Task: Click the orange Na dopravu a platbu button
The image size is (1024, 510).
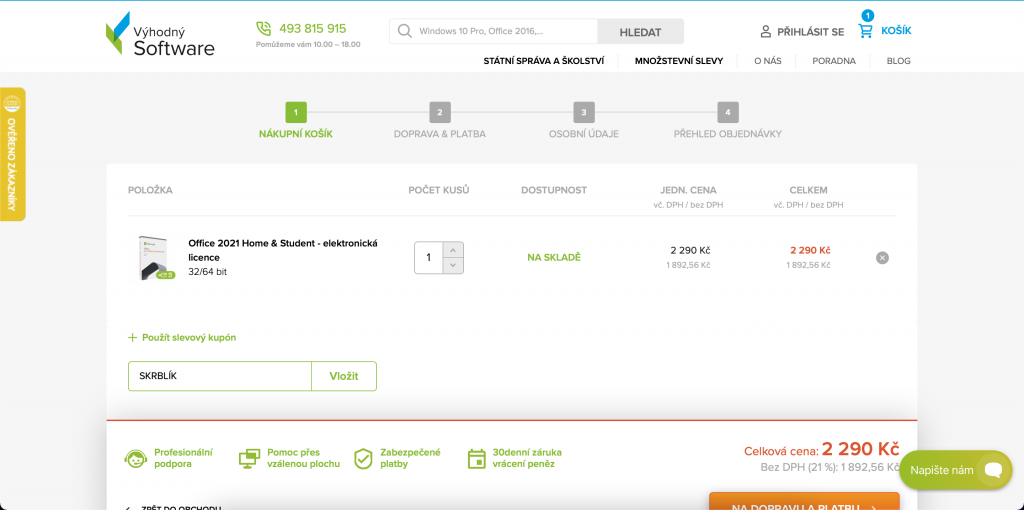Action: pyautogui.click(x=804, y=502)
